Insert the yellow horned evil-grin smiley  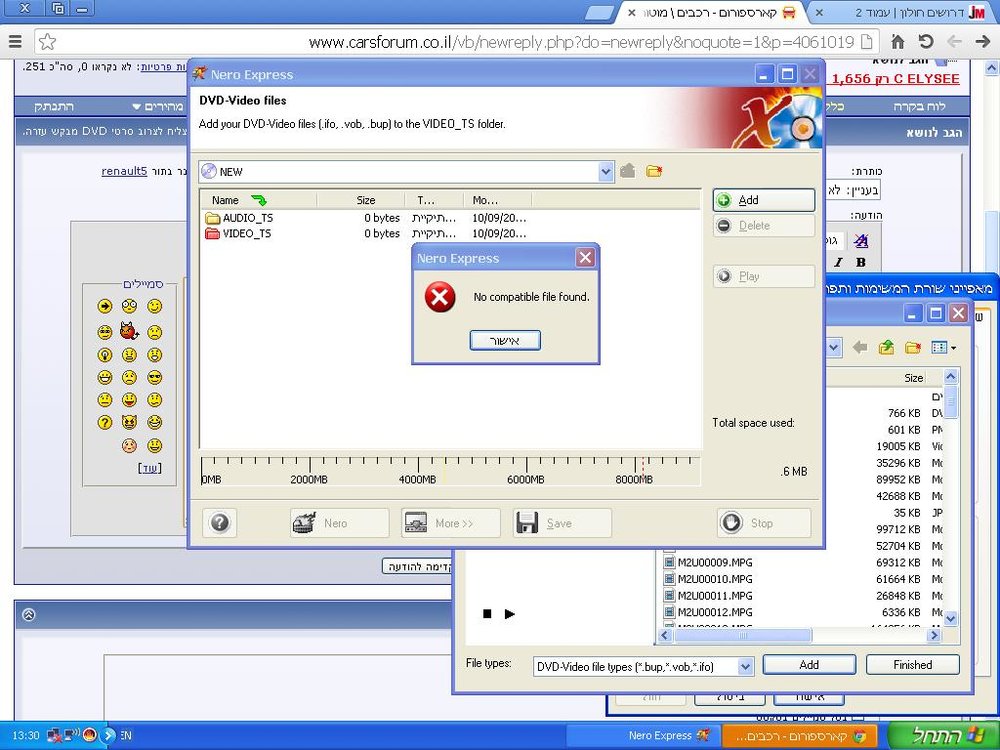pos(129,422)
